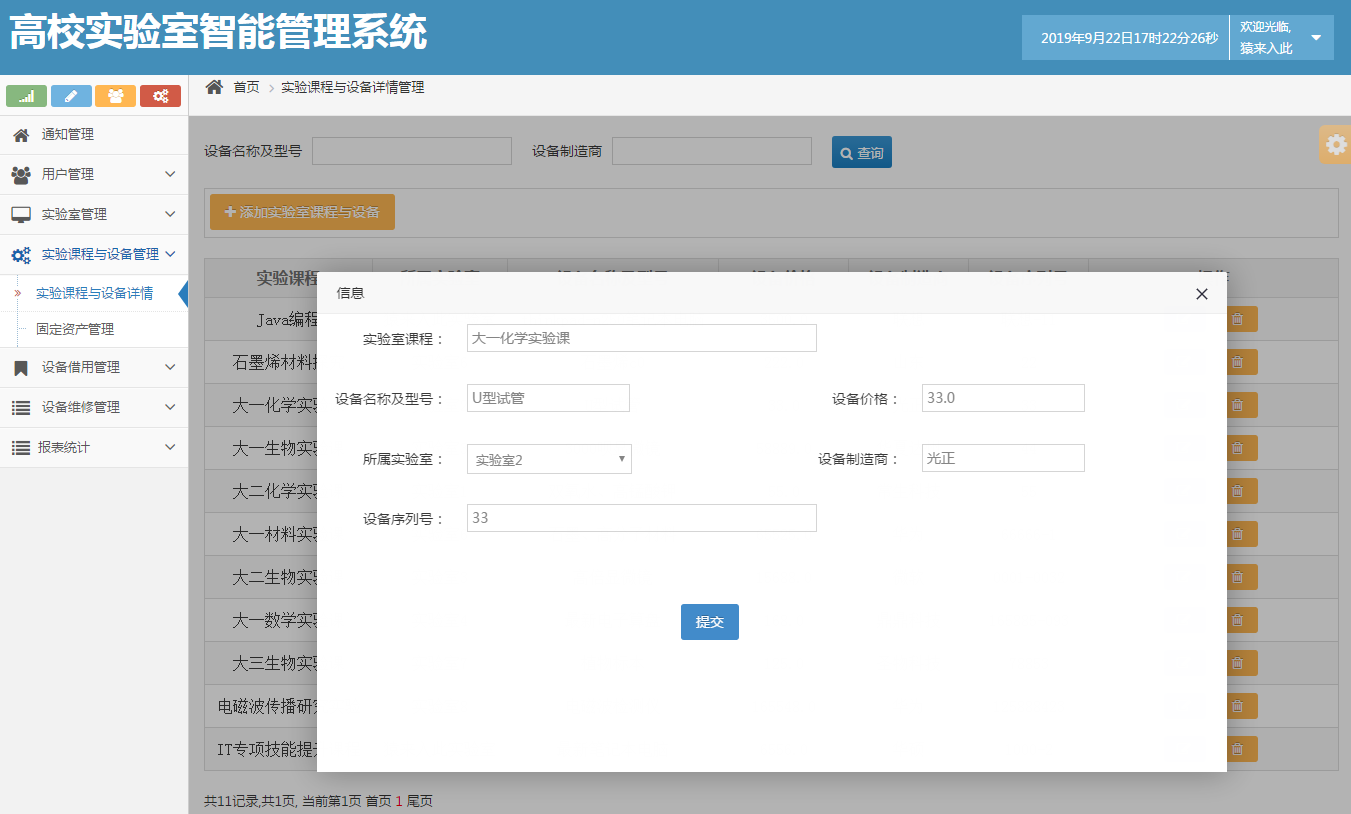The image size is (1351, 814).
Task: Click the trash icon in the 大二生物 row
Action: pyautogui.click(x=1238, y=577)
